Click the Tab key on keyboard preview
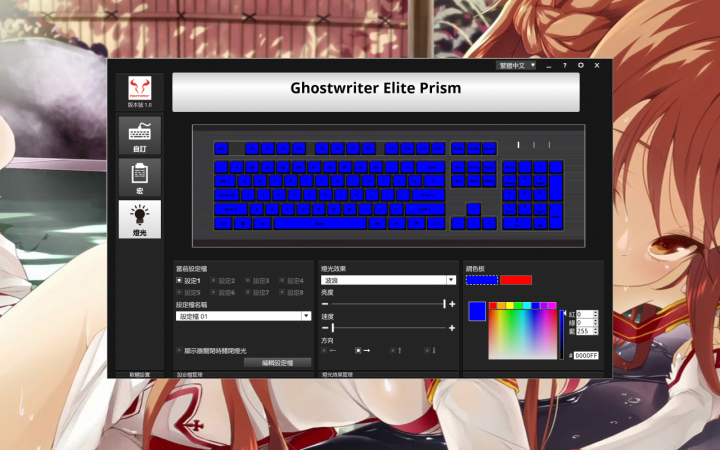This screenshot has width=720, height=450. 225,181
